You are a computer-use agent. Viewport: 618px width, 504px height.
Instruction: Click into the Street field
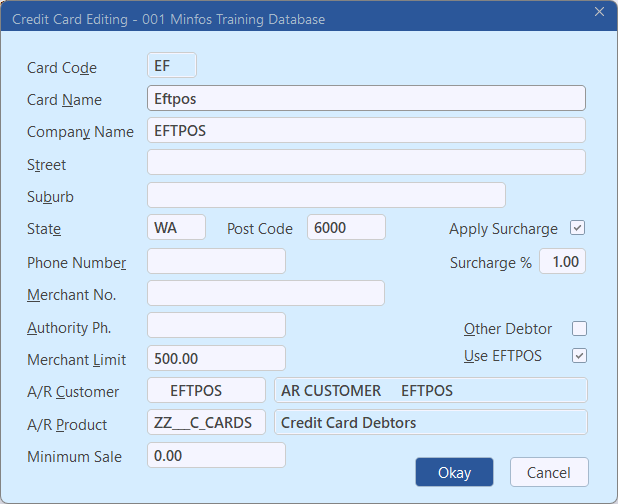[x=365, y=163]
